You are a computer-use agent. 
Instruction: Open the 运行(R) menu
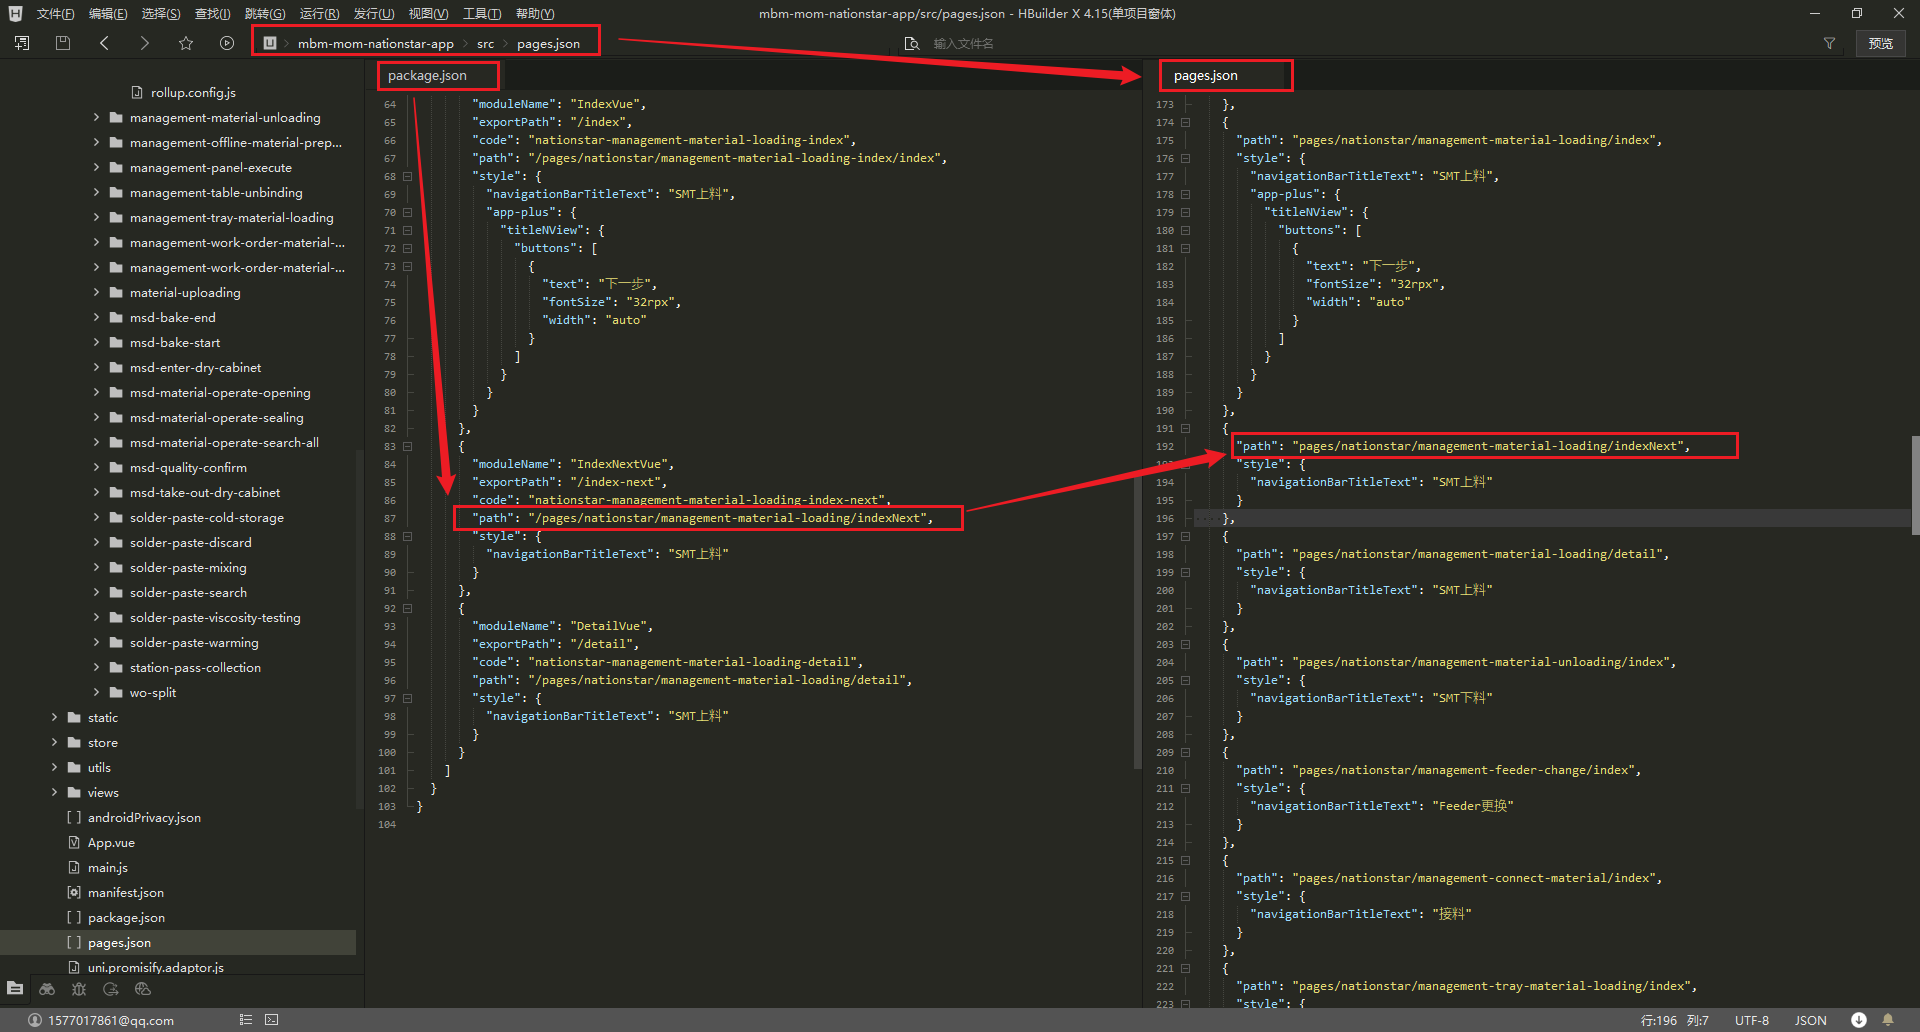pos(319,13)
